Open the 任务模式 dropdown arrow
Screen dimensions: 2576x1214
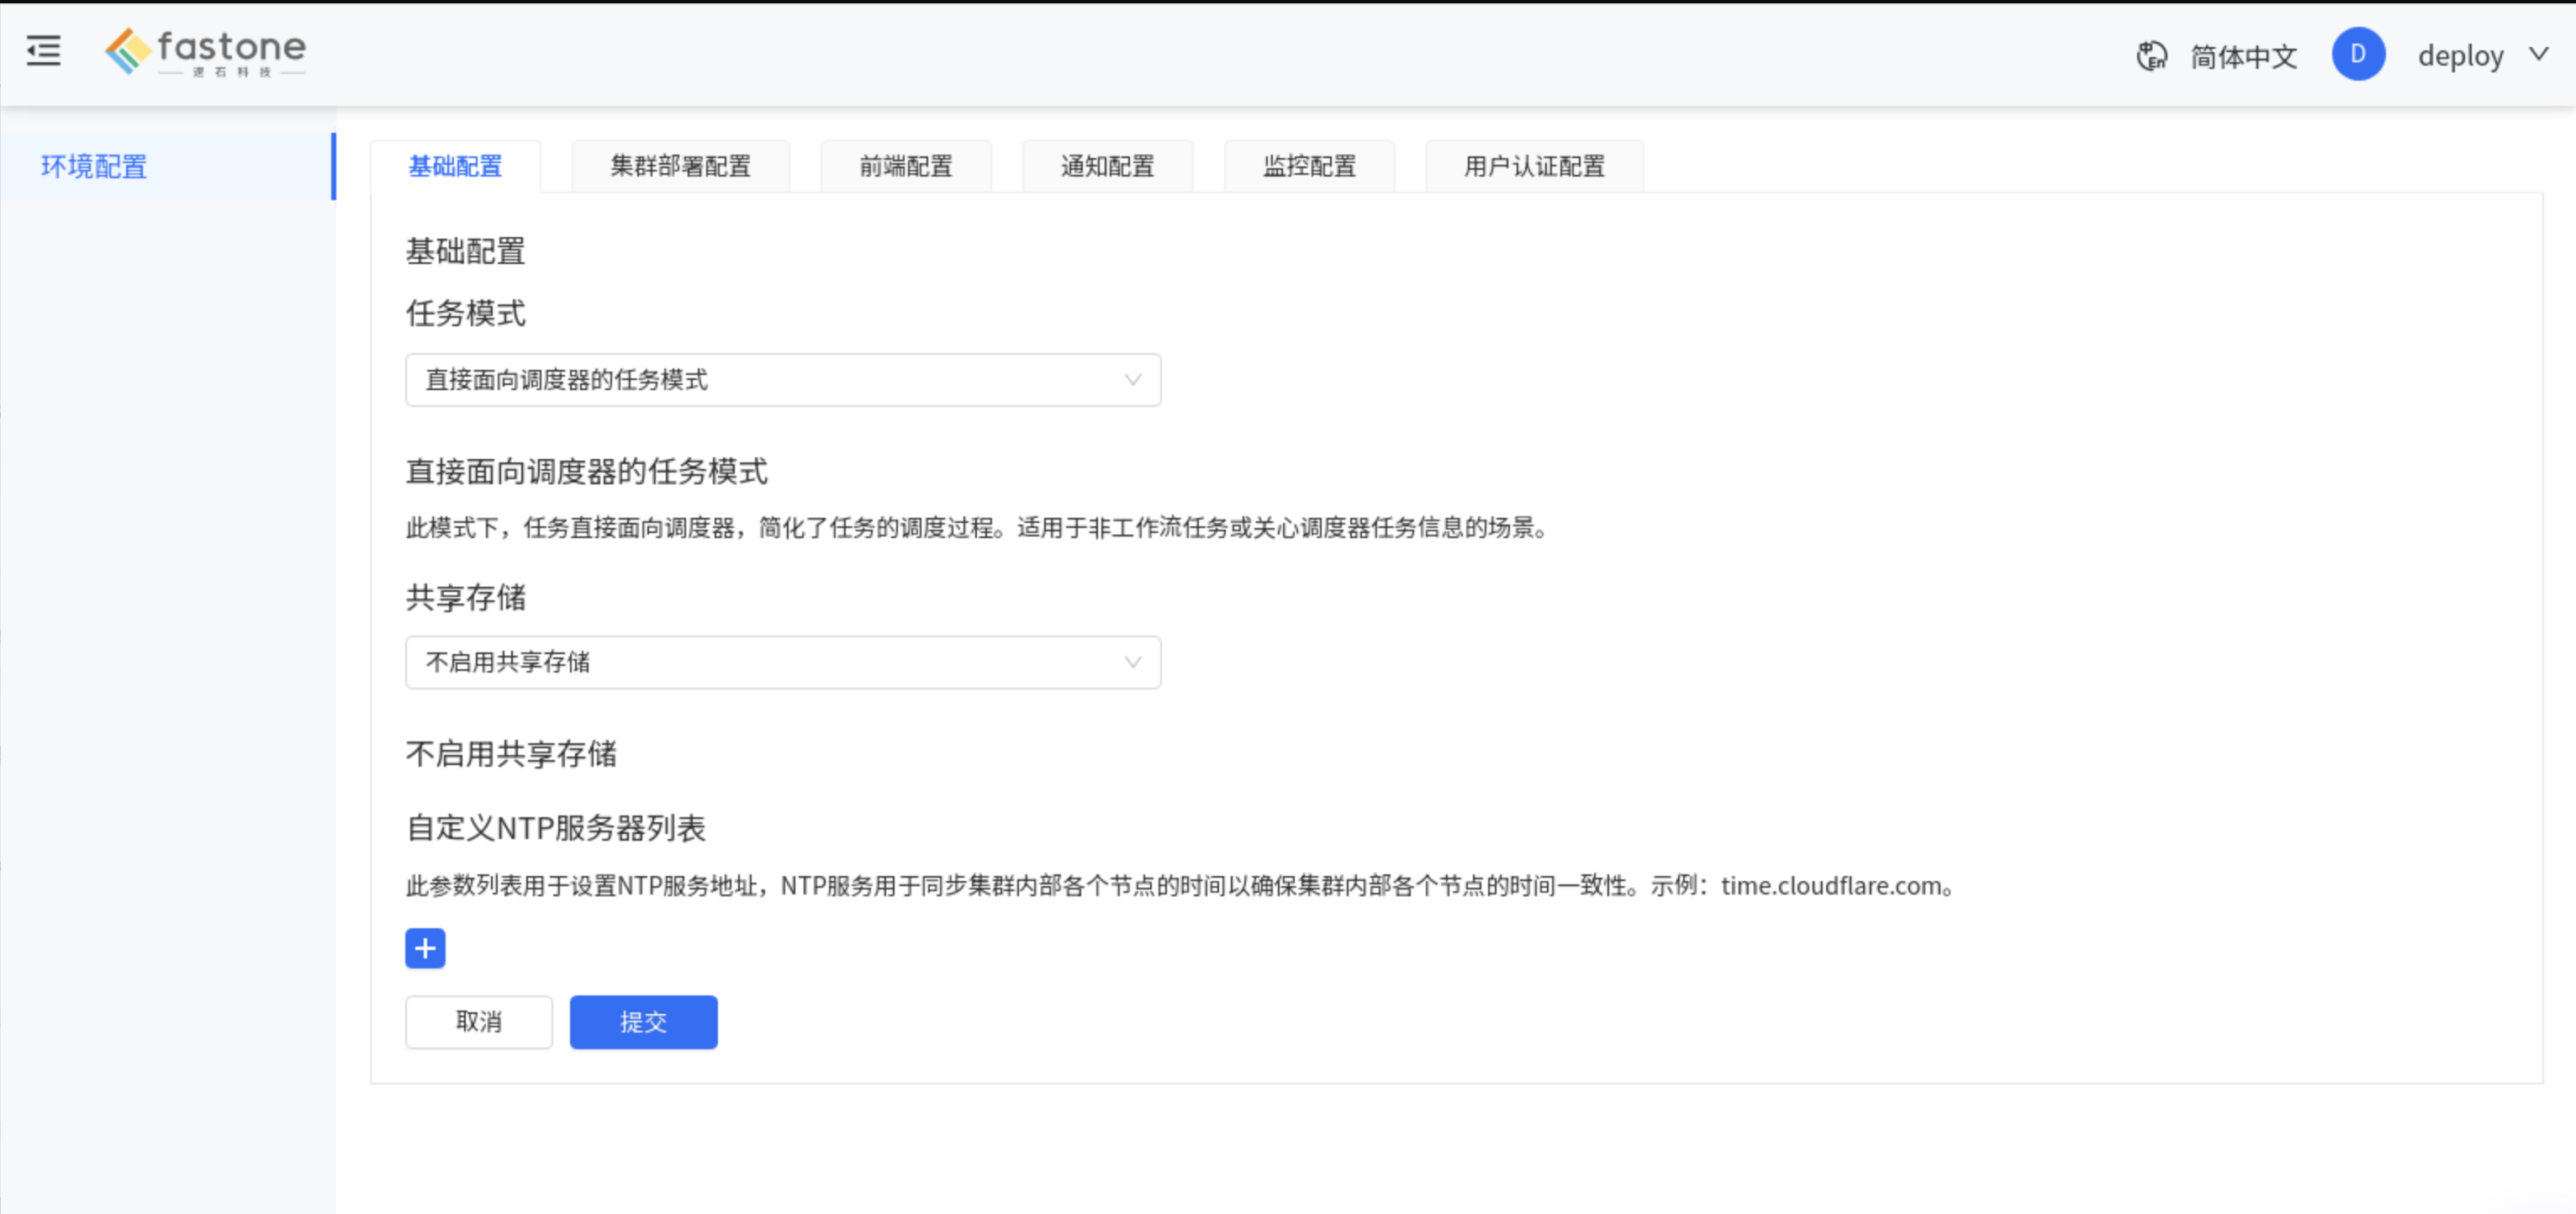(x=1132, y=380)
